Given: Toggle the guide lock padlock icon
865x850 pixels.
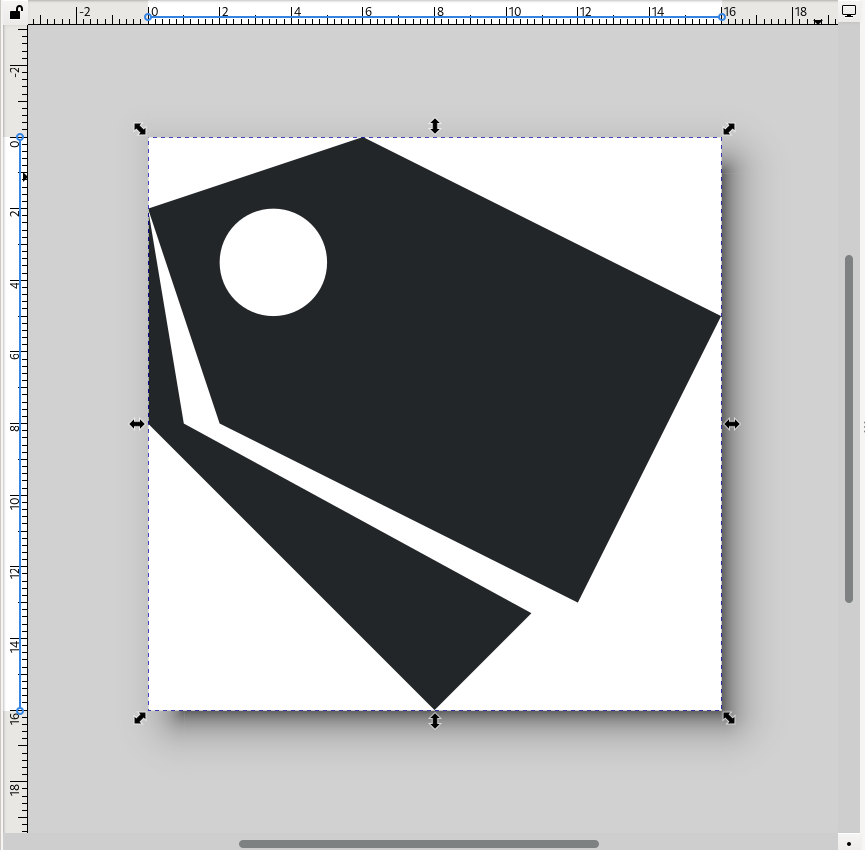Looking at the screenshot, I should click(x=16, y=12).
